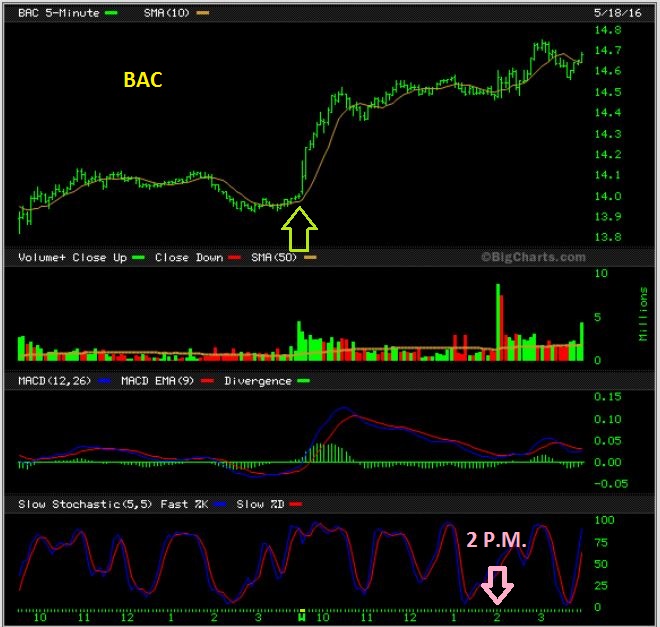Select the 14.1 price axis value
This screenshot has width=660, height=627.
608,175
